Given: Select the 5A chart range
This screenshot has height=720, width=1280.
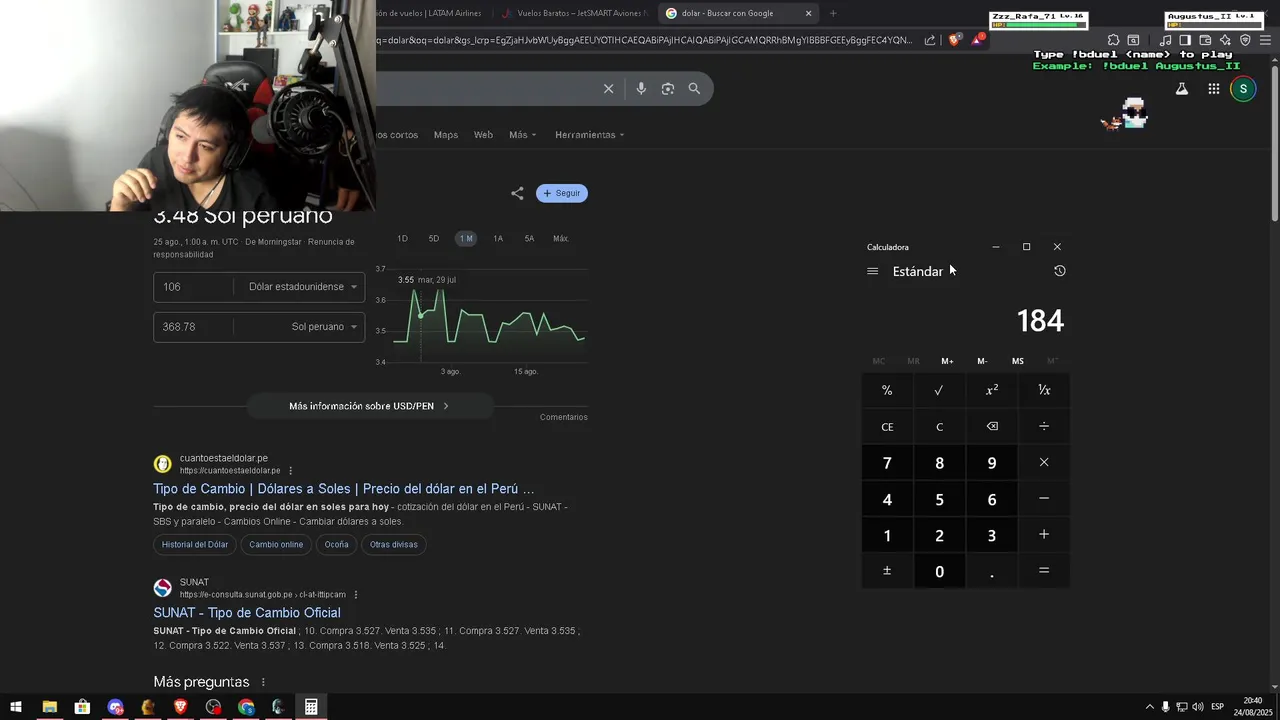Looking at the screenshot, I should pyautogui.click(x=529, y=238).
